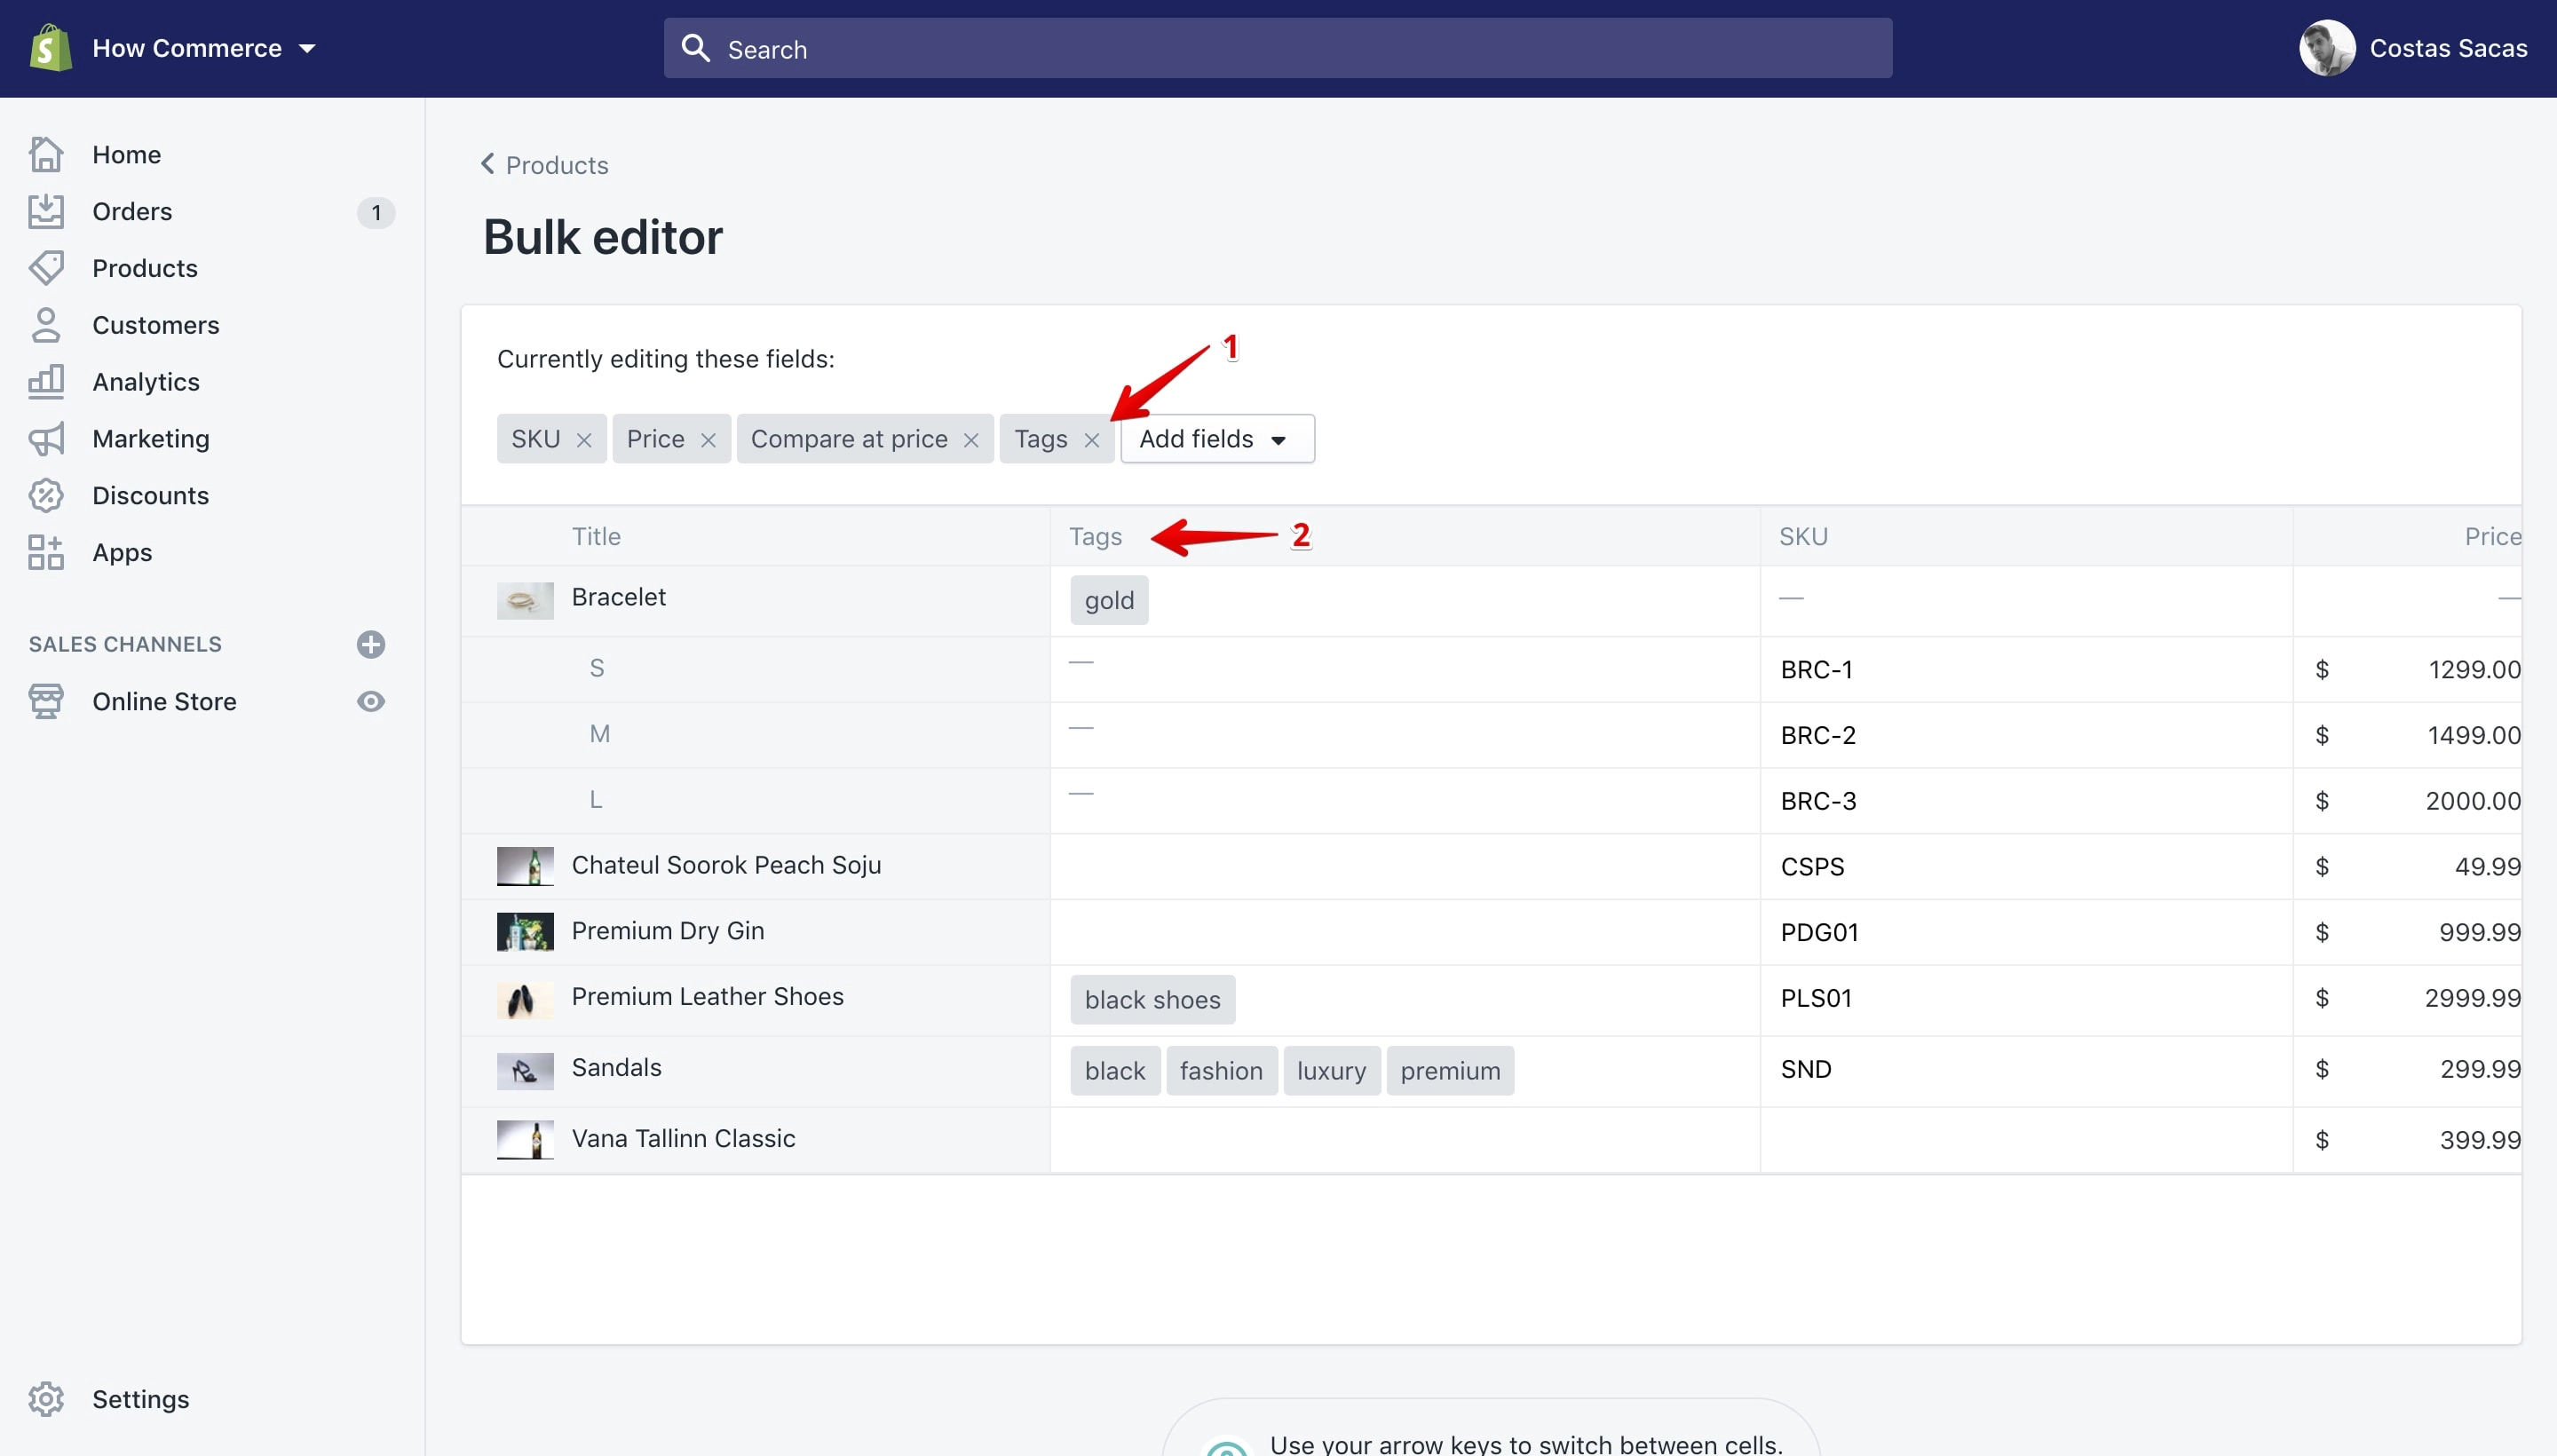Open Online Store channel
Image resolution: width=2557 pixels, height=1456 pixels.
pyautogui.click(x=165, y=701)
